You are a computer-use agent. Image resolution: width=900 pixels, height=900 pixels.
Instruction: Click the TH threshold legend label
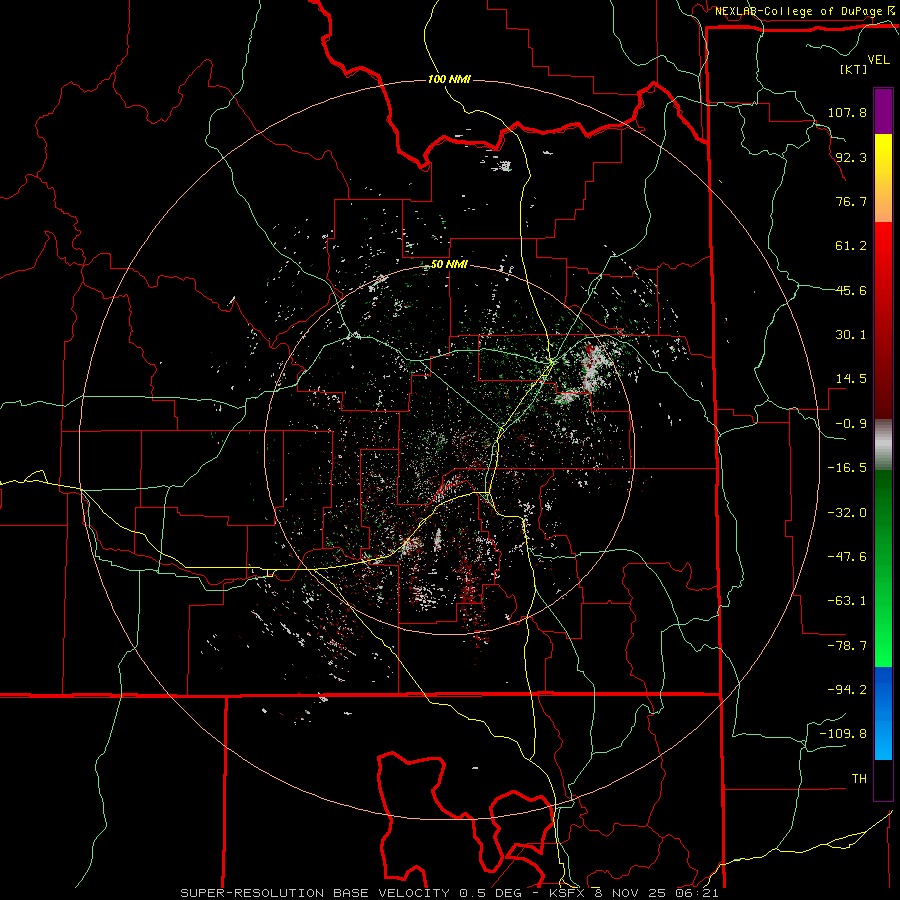(859, 779)
